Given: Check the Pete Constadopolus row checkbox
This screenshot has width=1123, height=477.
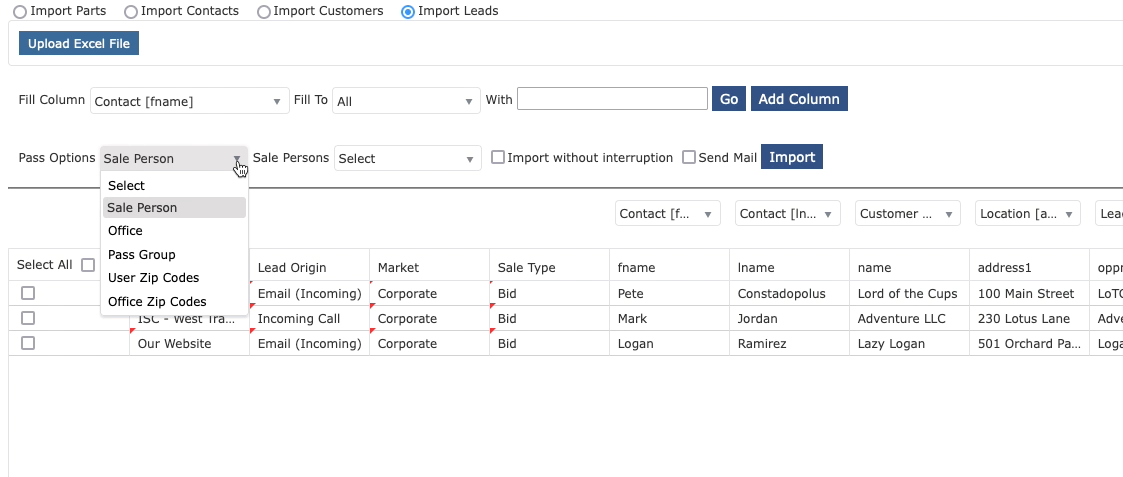Looking at the screenshot, I should pyautogui.click(x=28, y=293).
